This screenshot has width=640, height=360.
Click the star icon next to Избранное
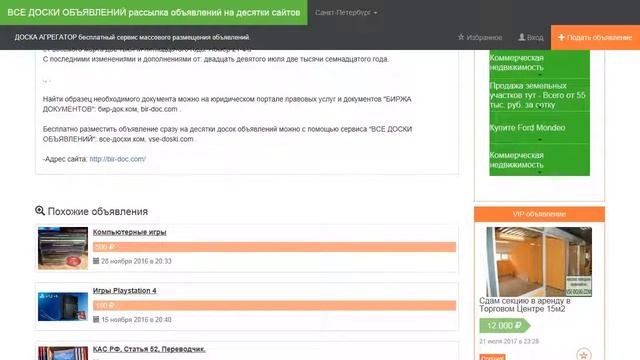[x=461, y=37]
